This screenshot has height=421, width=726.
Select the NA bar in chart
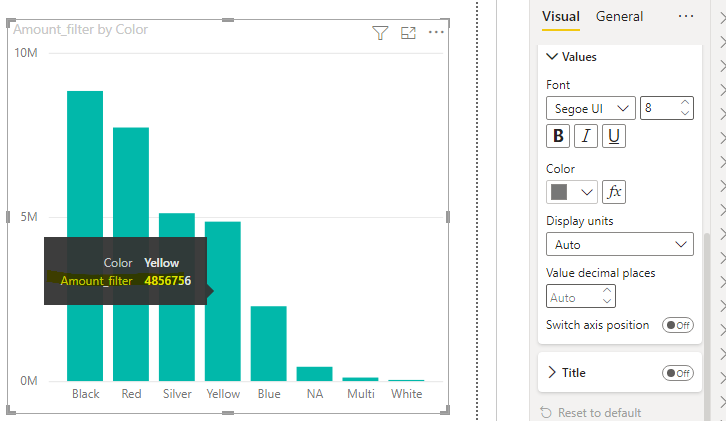314,374
